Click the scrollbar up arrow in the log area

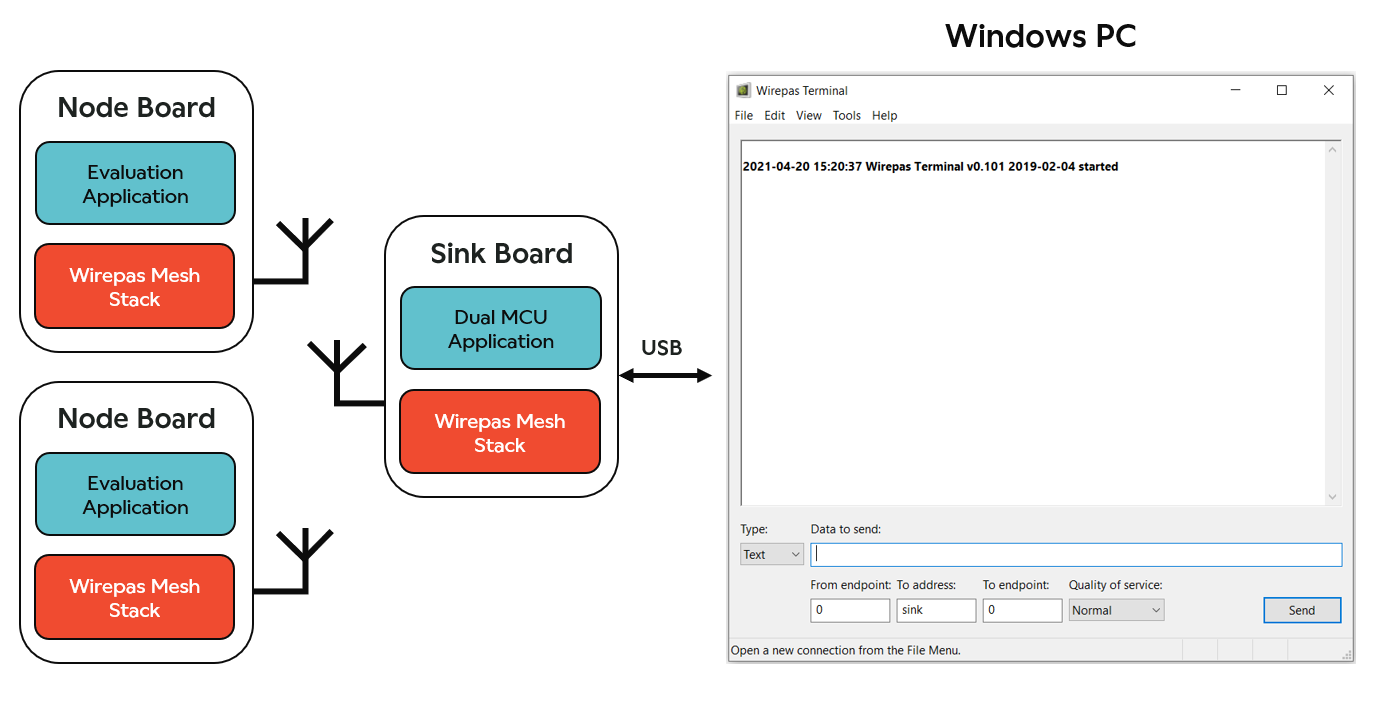pyautogui.click(x=1331, y=148)
